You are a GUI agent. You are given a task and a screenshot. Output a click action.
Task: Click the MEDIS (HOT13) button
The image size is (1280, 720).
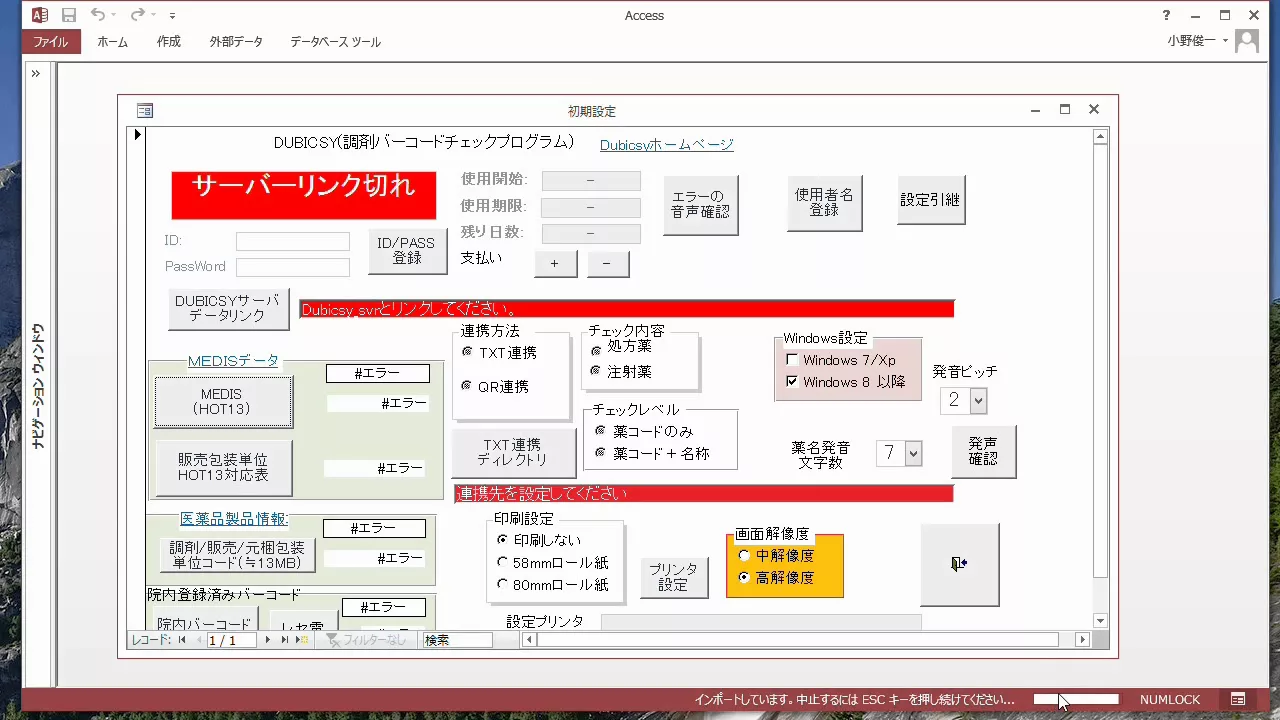pyautogui.click(x=223, y=402)
